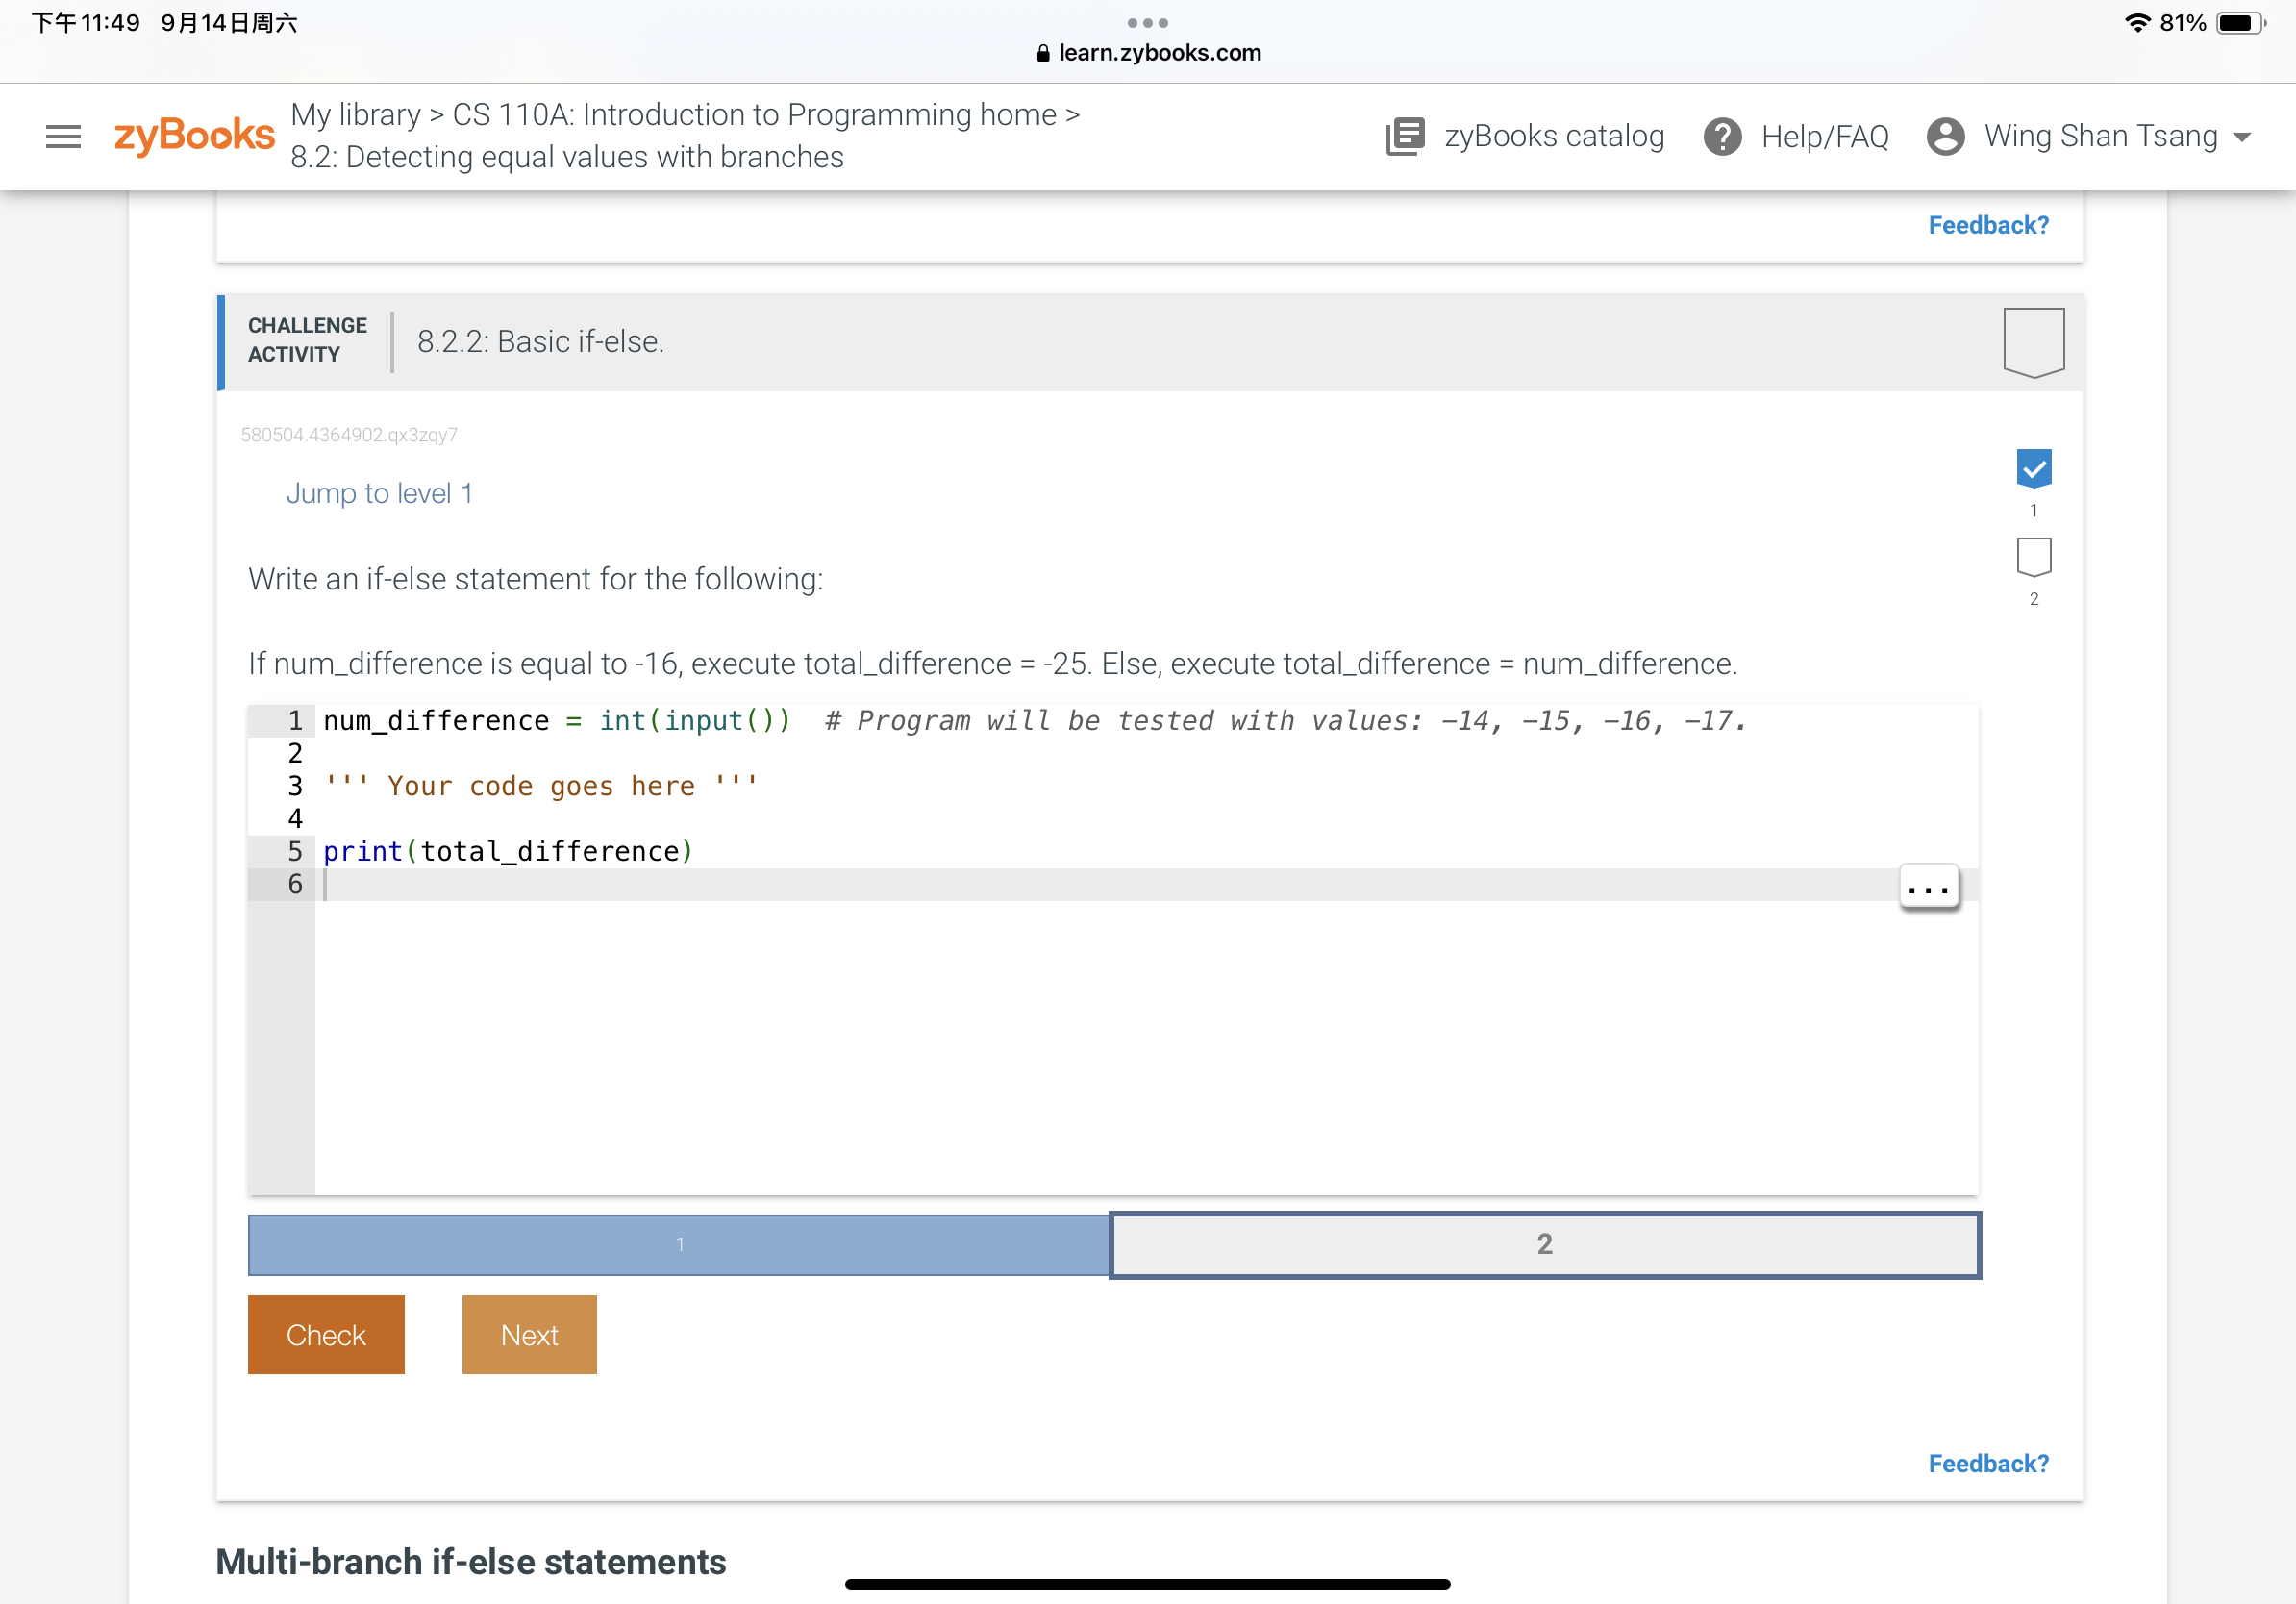Click into line 3 of code editor
Viewport: 2296px width, 1604px height.
(540, 786)
